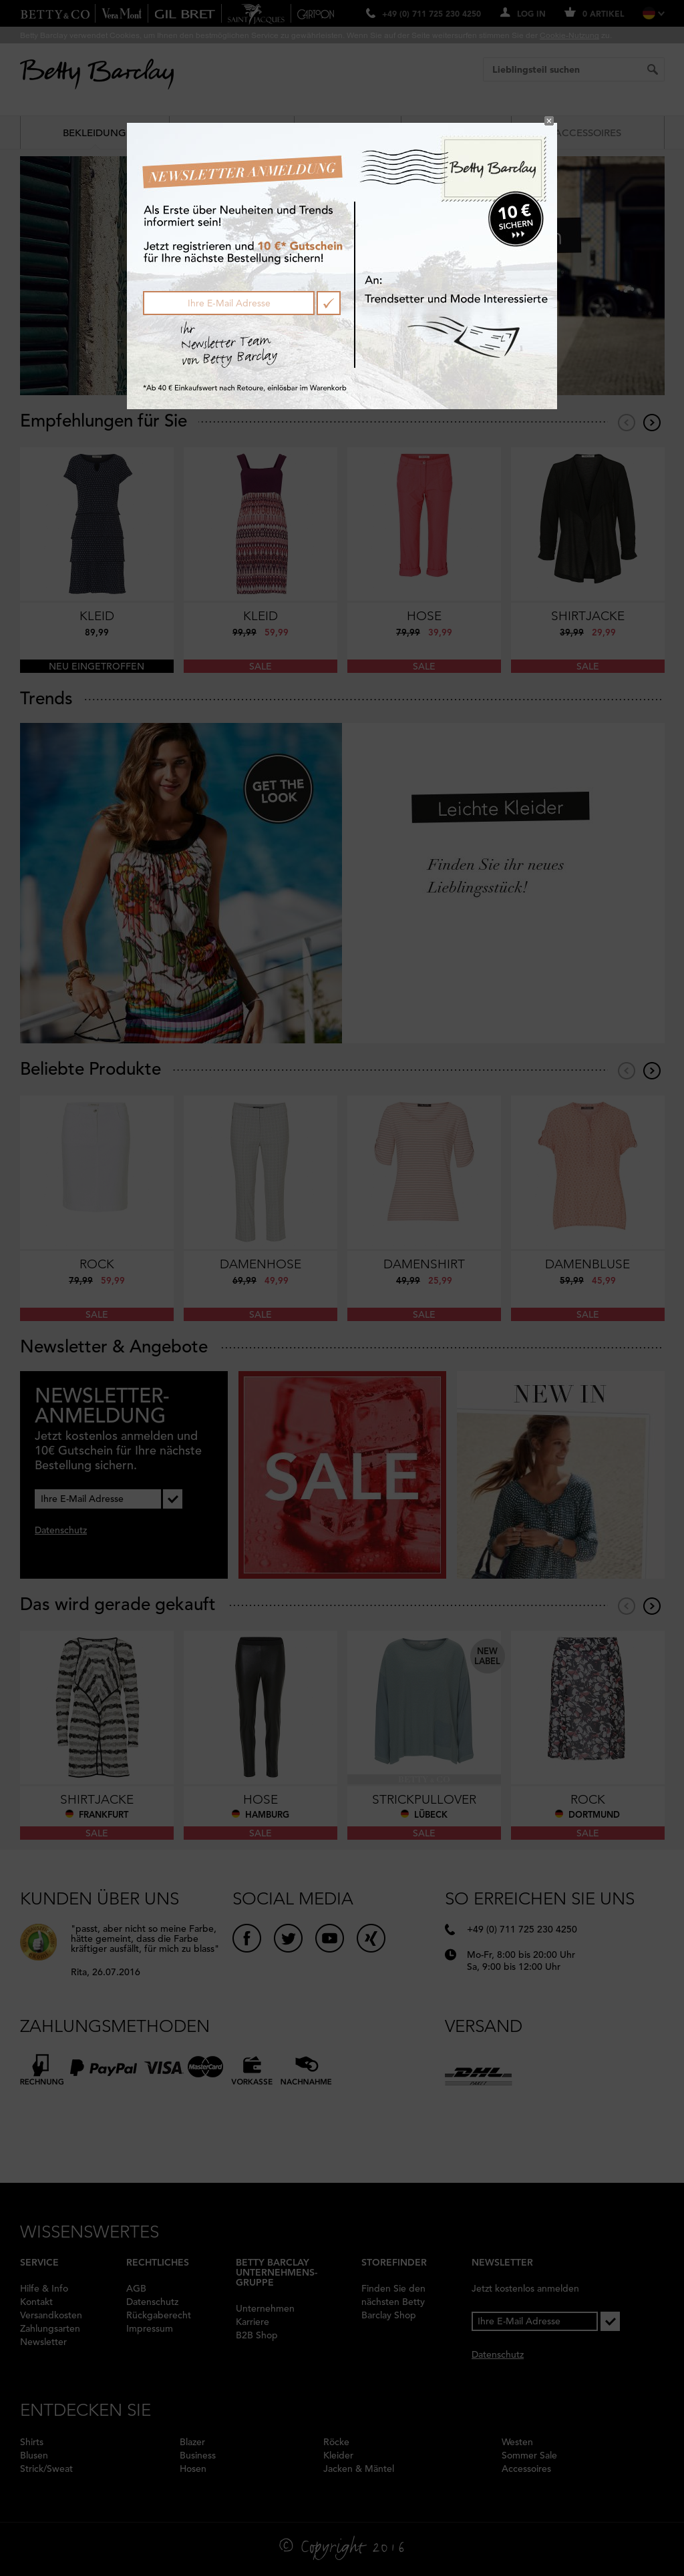Screen dimensions: 684x2576
Task: Confirm black newsletter box checkmark button
Action: (173, 1498)
